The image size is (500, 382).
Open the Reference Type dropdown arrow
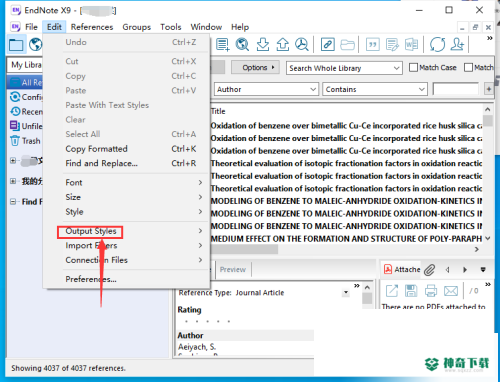346,293
